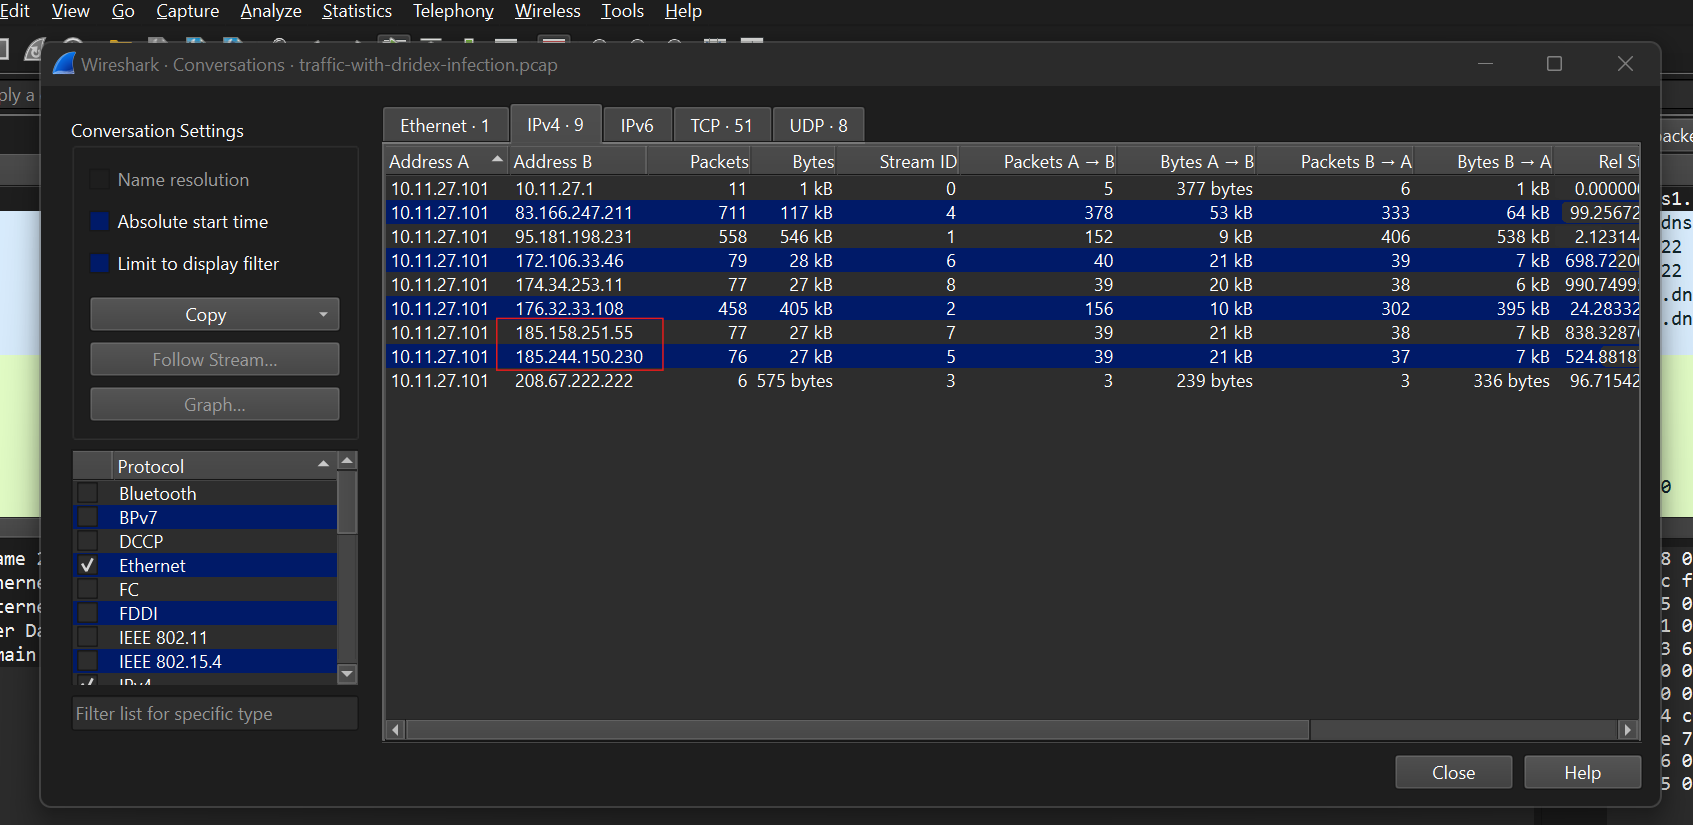Screen dimensions: 1693x825
Task: Switch to the IPv6 tab
Action: (637, 125)
